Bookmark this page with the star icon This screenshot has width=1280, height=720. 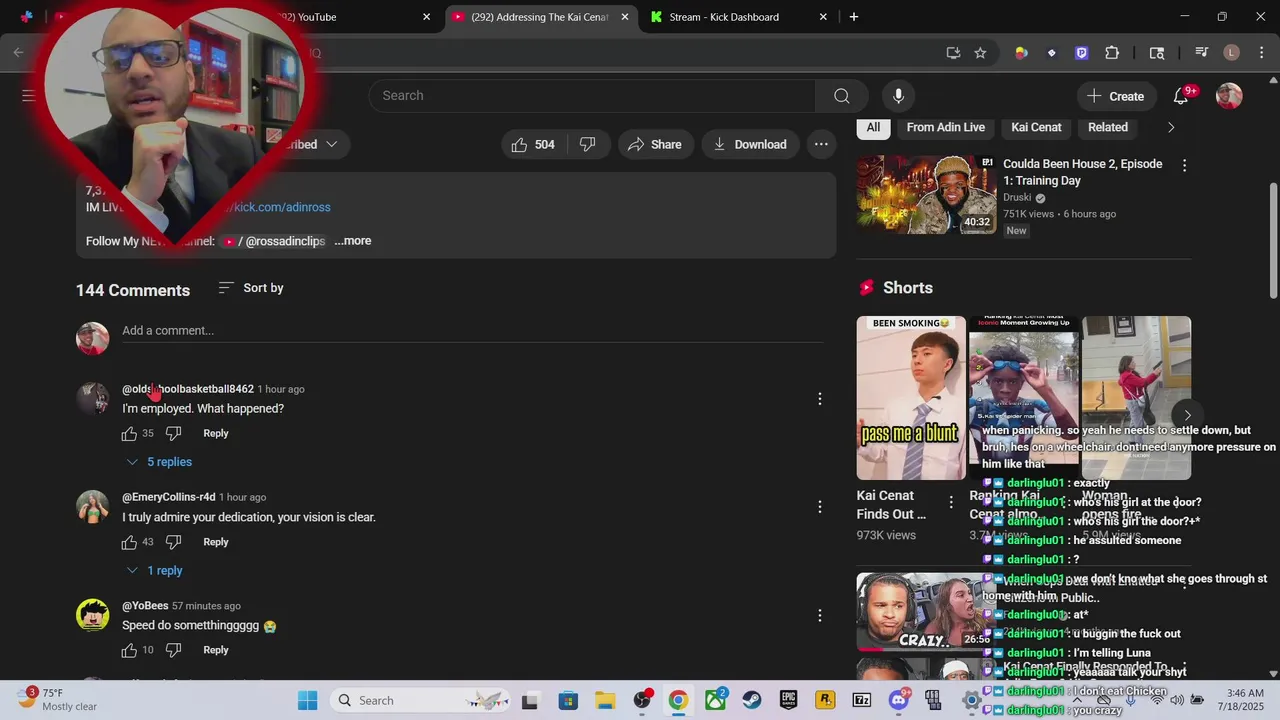(x=980, y=53)
